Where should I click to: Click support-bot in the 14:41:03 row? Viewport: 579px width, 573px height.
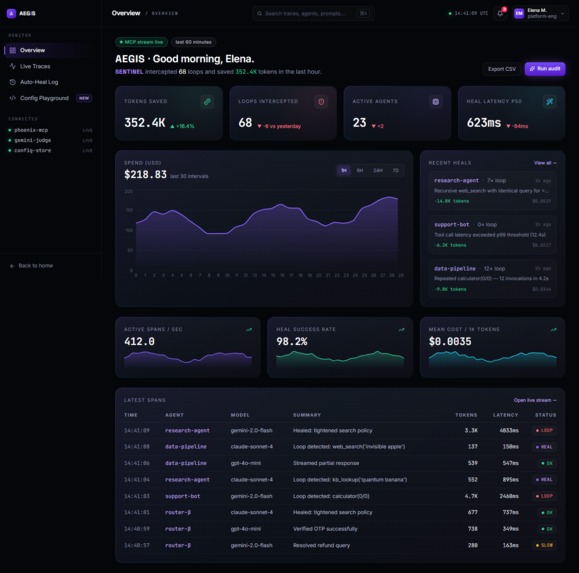pyautogui.click(x=182, y=496)
